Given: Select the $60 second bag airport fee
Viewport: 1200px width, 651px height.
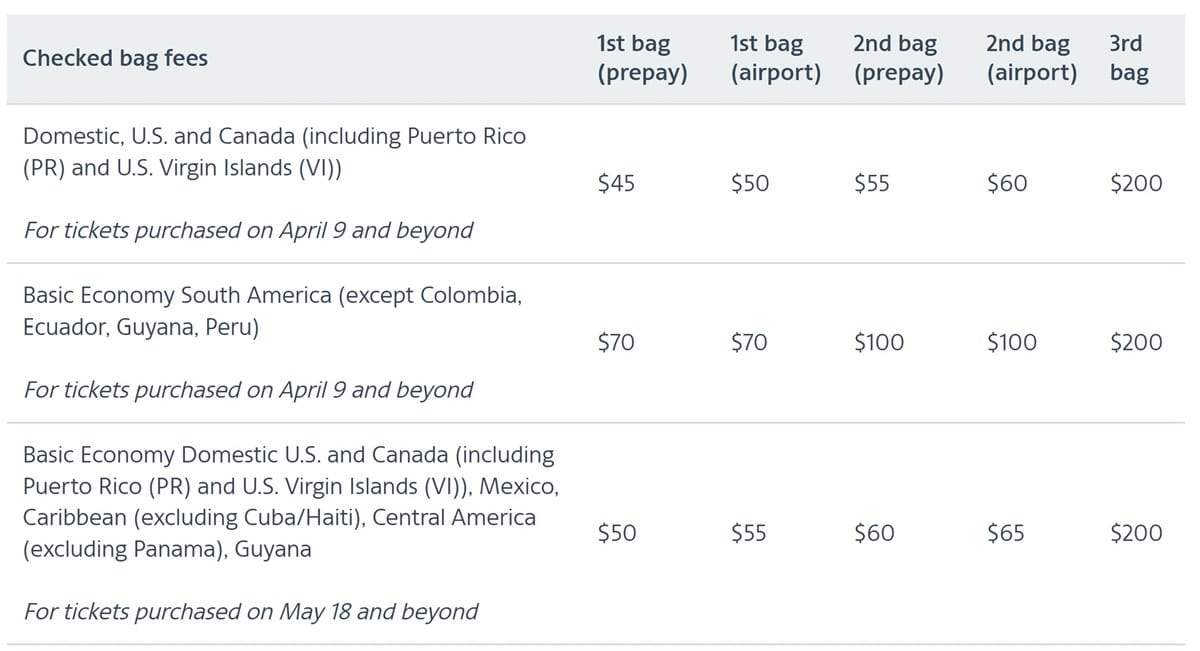Looking at the screenshot, I should (1006, 184).
